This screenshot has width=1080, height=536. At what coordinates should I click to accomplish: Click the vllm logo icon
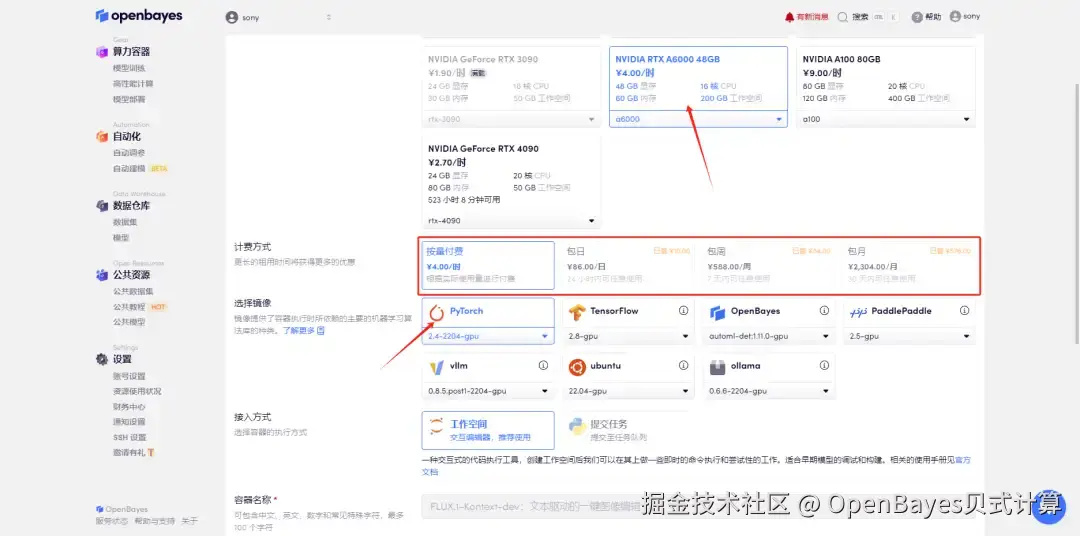[436, 367]
